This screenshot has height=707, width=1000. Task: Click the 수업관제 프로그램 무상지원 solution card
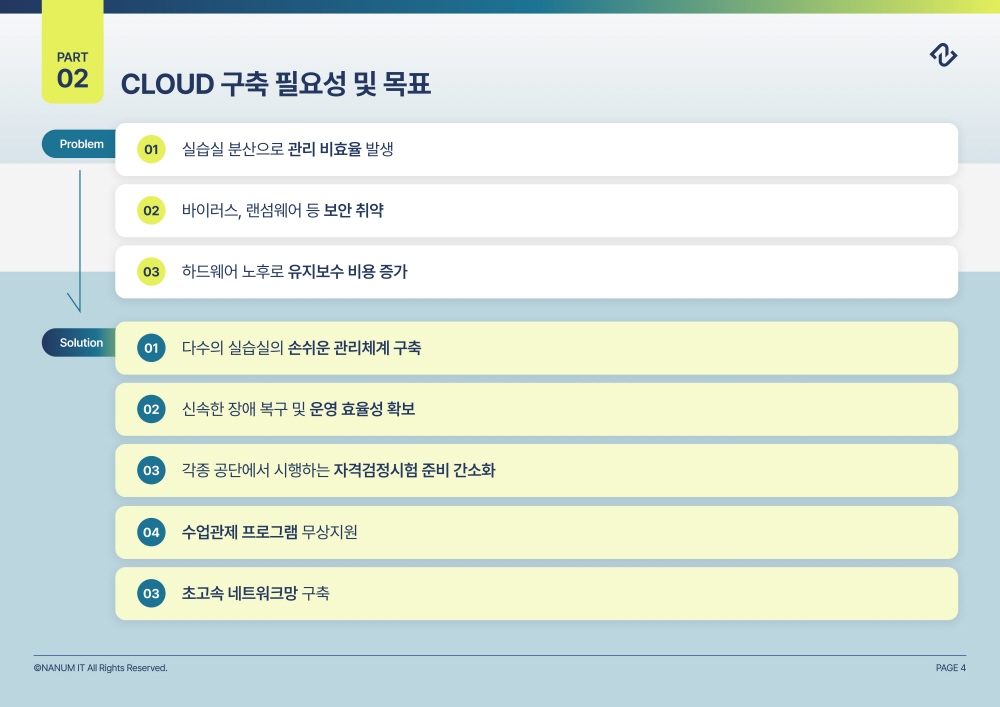tap(536, 532)
